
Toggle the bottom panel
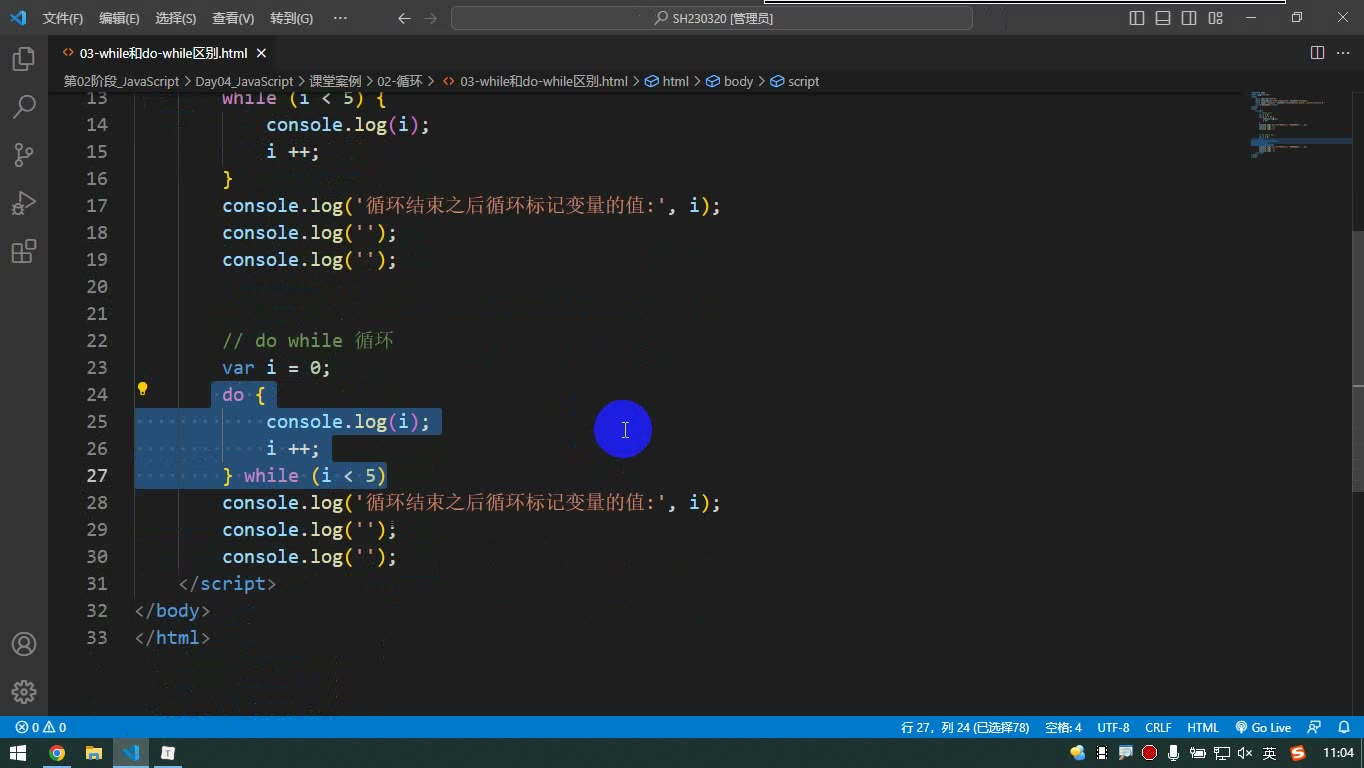pos(1163,18)
